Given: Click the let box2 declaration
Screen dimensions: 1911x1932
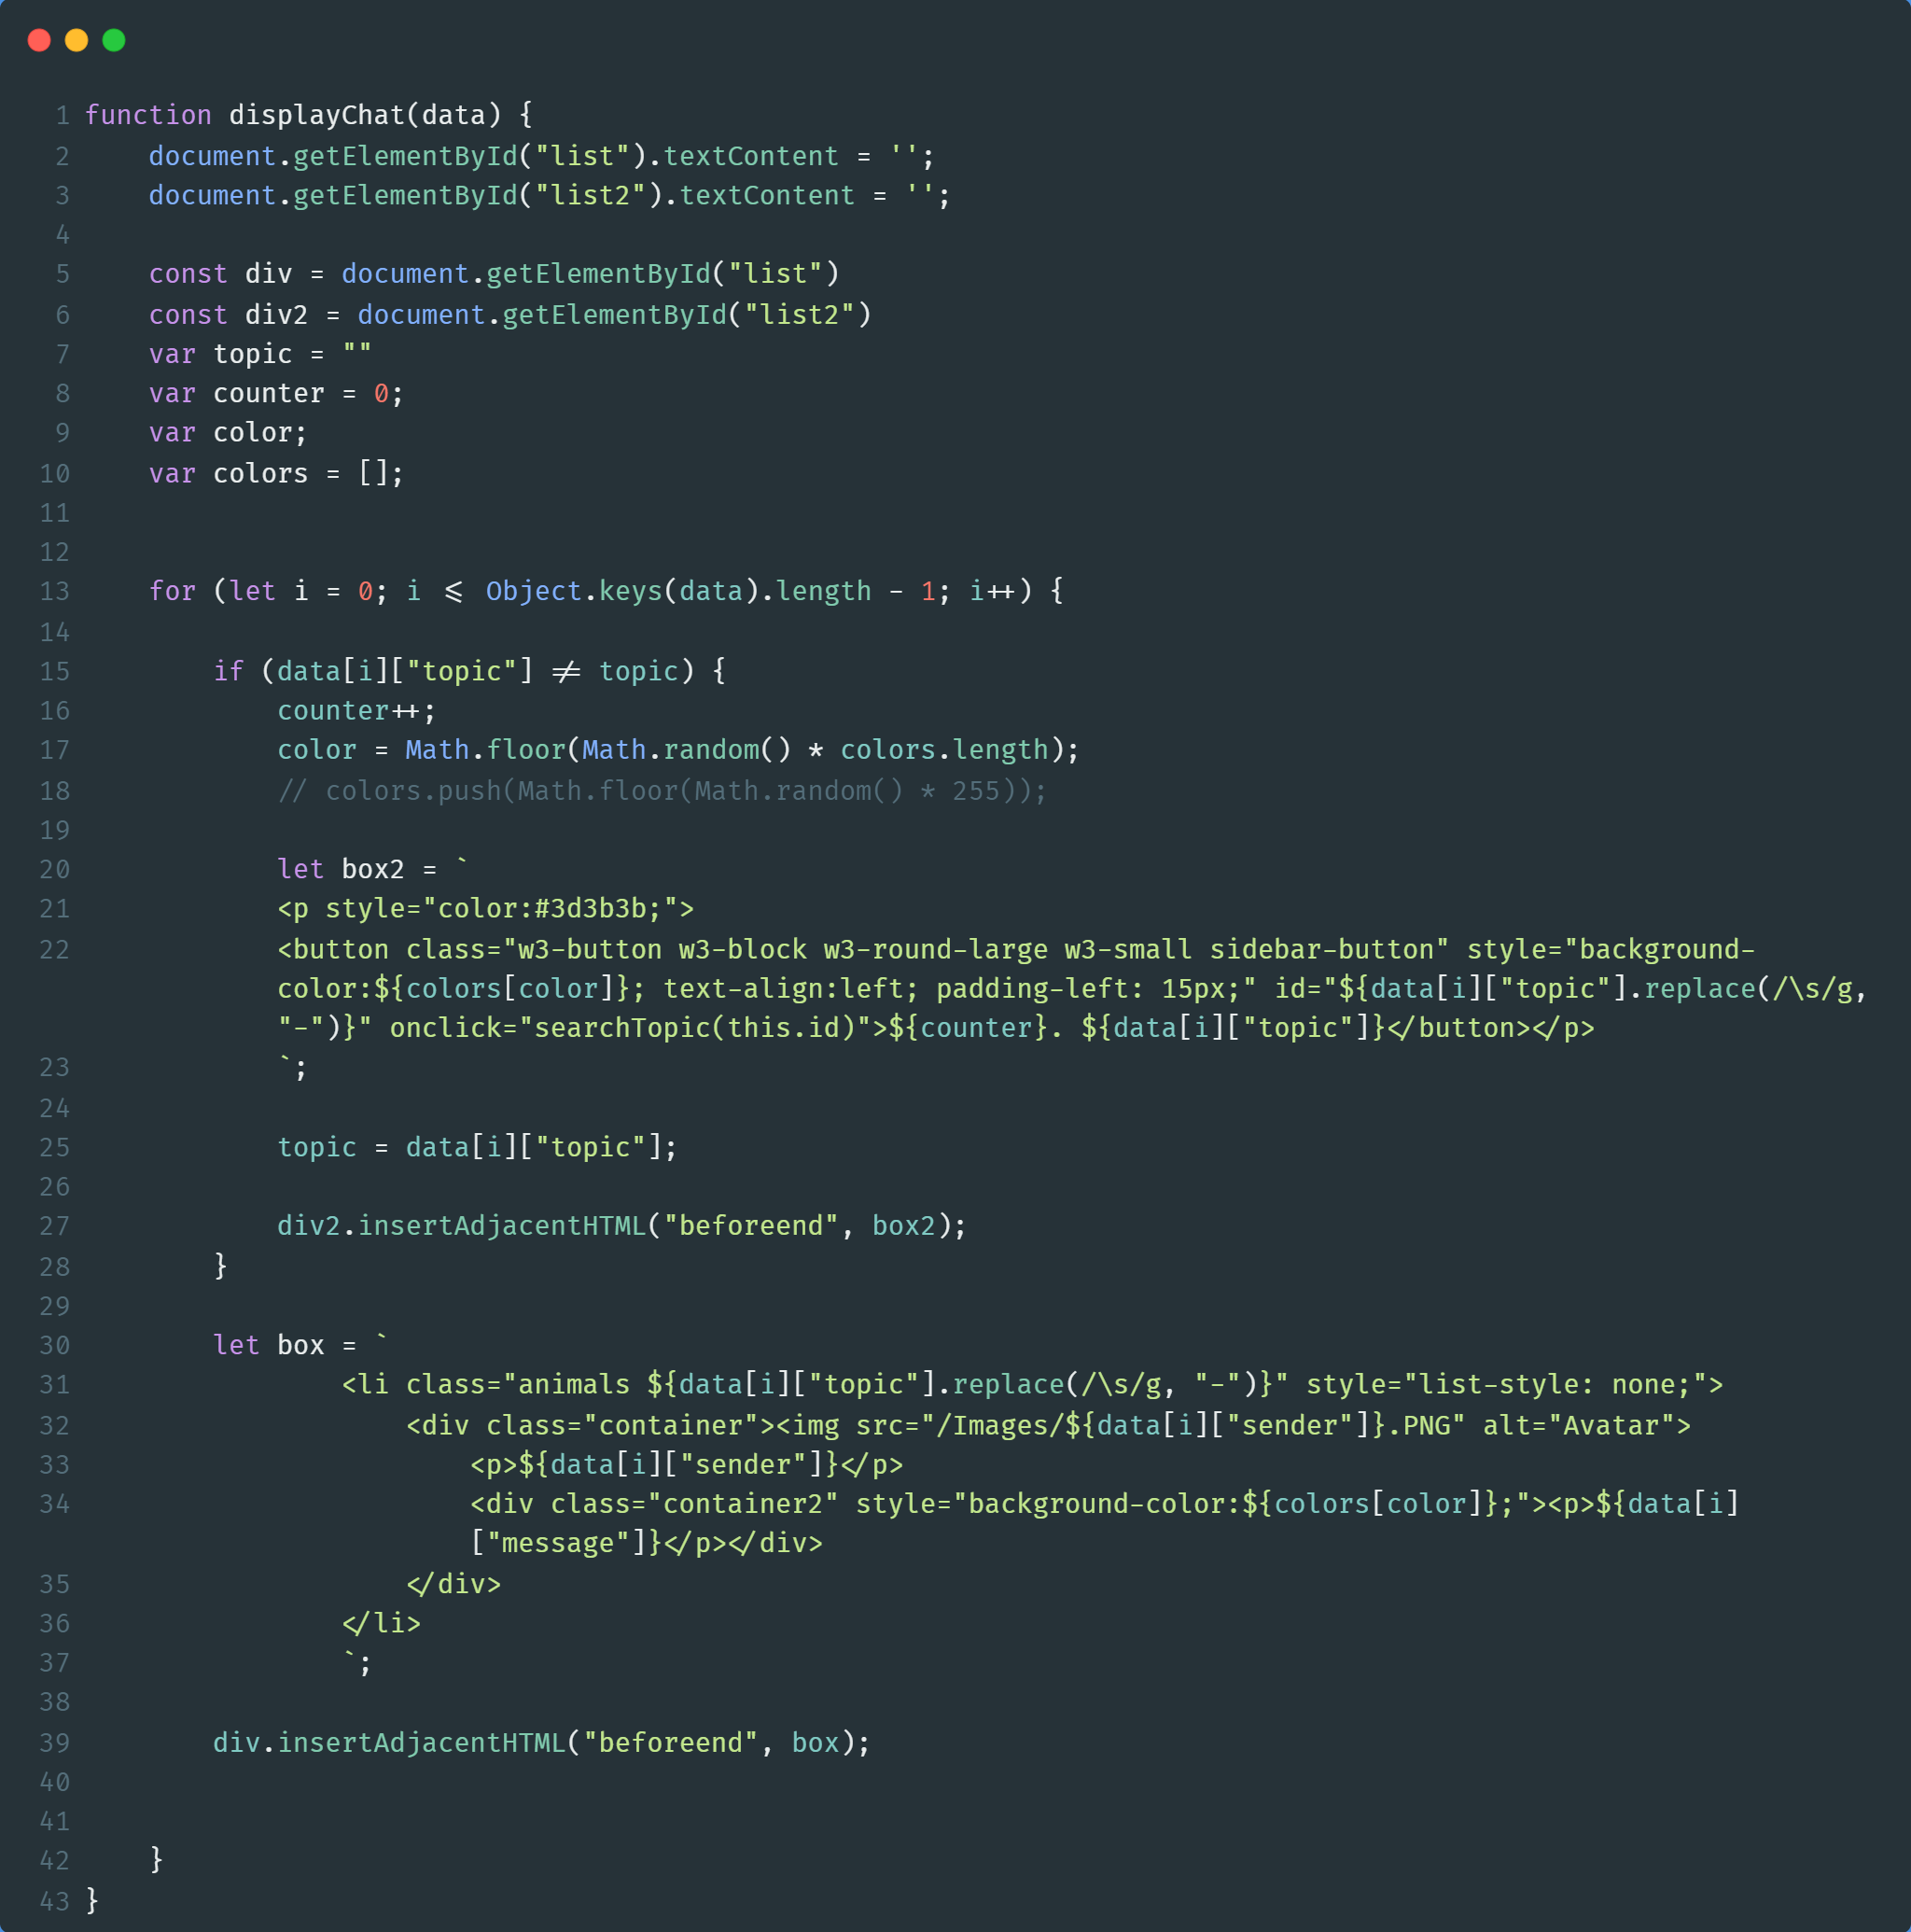Looking at the screenshot, I should [x=340, y=869].
